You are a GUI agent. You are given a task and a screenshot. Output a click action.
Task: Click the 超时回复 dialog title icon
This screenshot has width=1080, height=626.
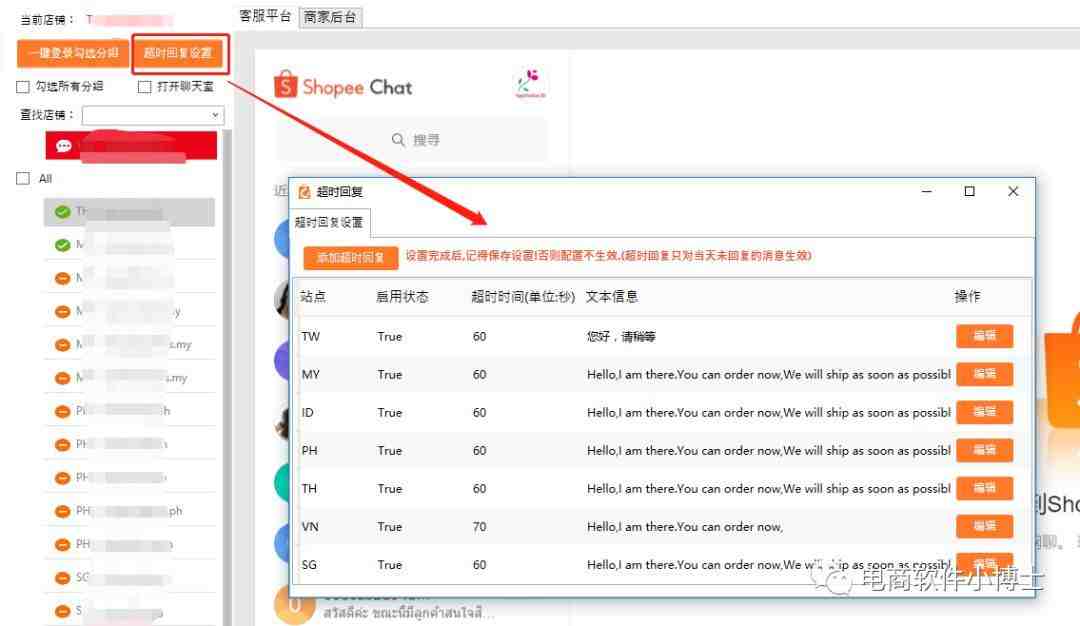(304, 192)
